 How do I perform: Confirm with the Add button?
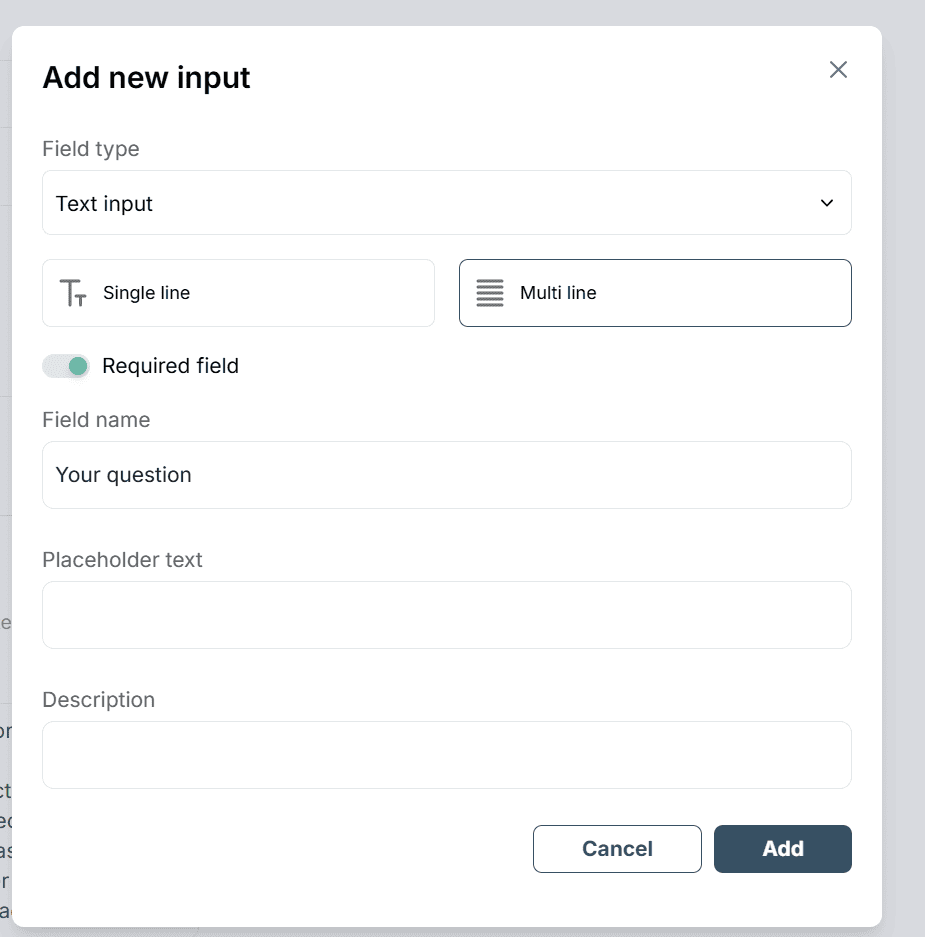click(783, 849)
